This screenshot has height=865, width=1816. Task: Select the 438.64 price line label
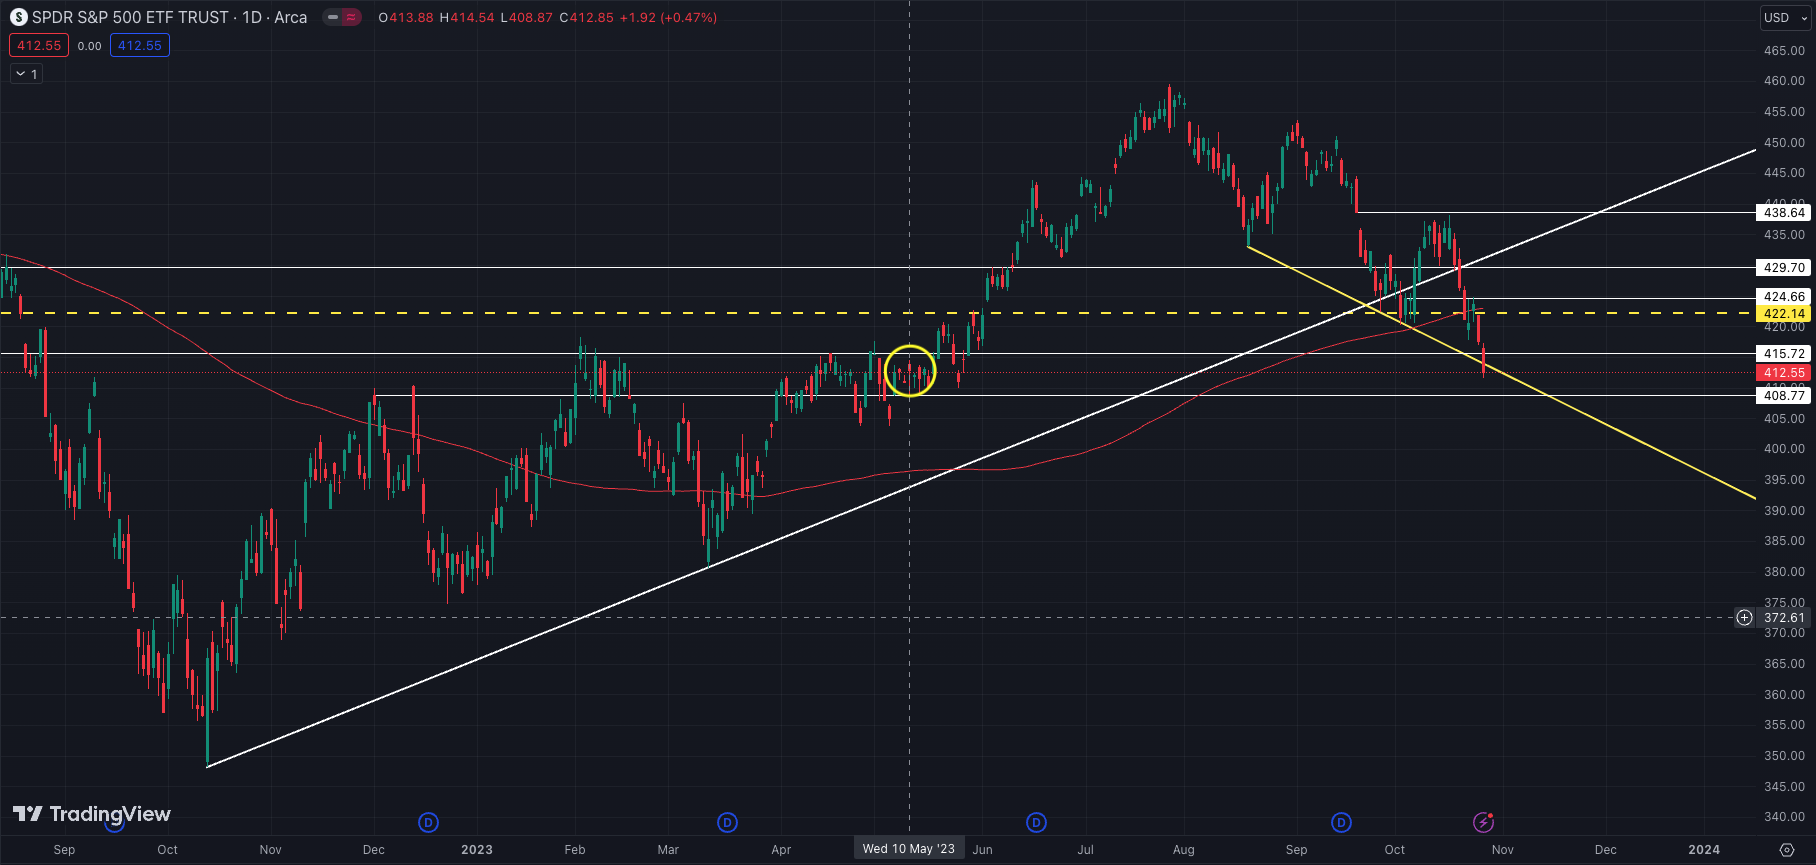point(1784,212)
